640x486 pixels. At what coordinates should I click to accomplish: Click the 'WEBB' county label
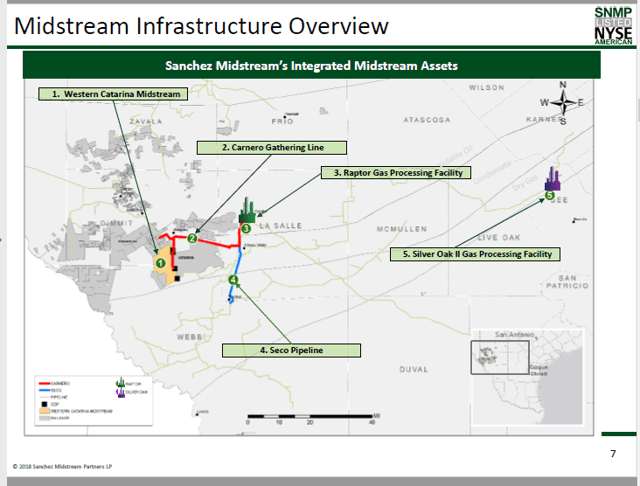pos(189,337)
